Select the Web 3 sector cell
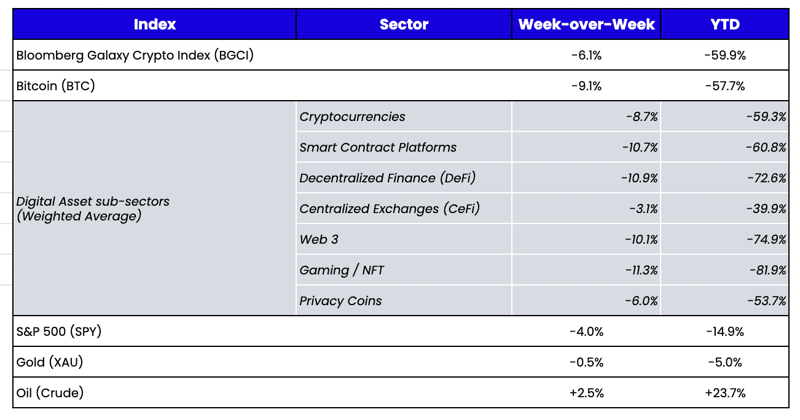Viewport: 800px width, 420px height. click(321, 240)
